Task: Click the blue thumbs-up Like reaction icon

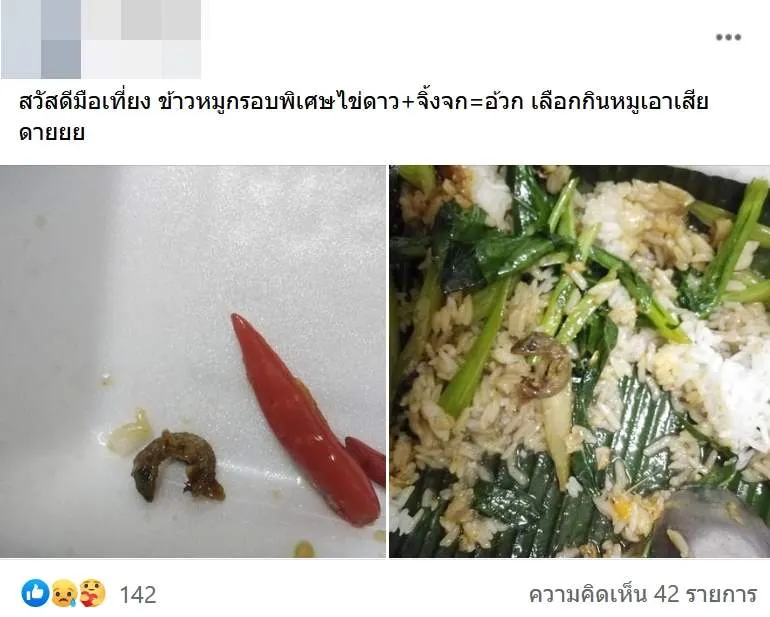Action: coord(35,593)
